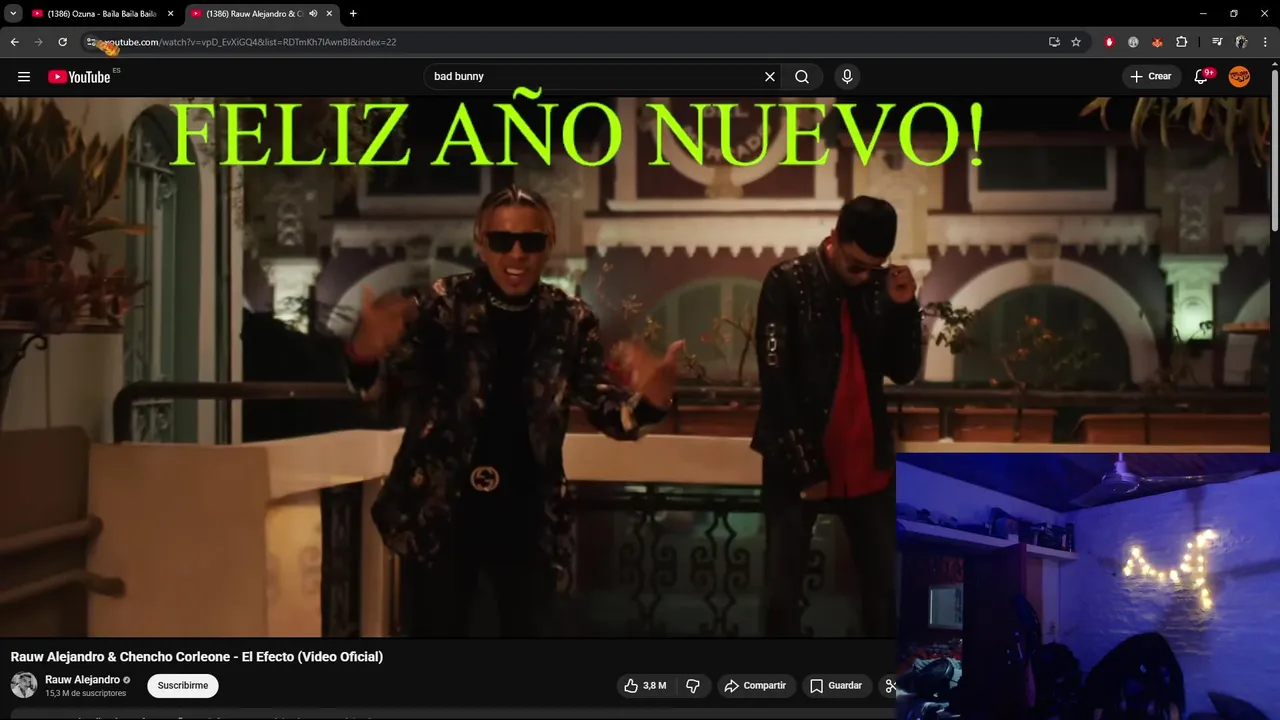Start voice search with the microphone
1280x720 pixels.
[847, 77]
